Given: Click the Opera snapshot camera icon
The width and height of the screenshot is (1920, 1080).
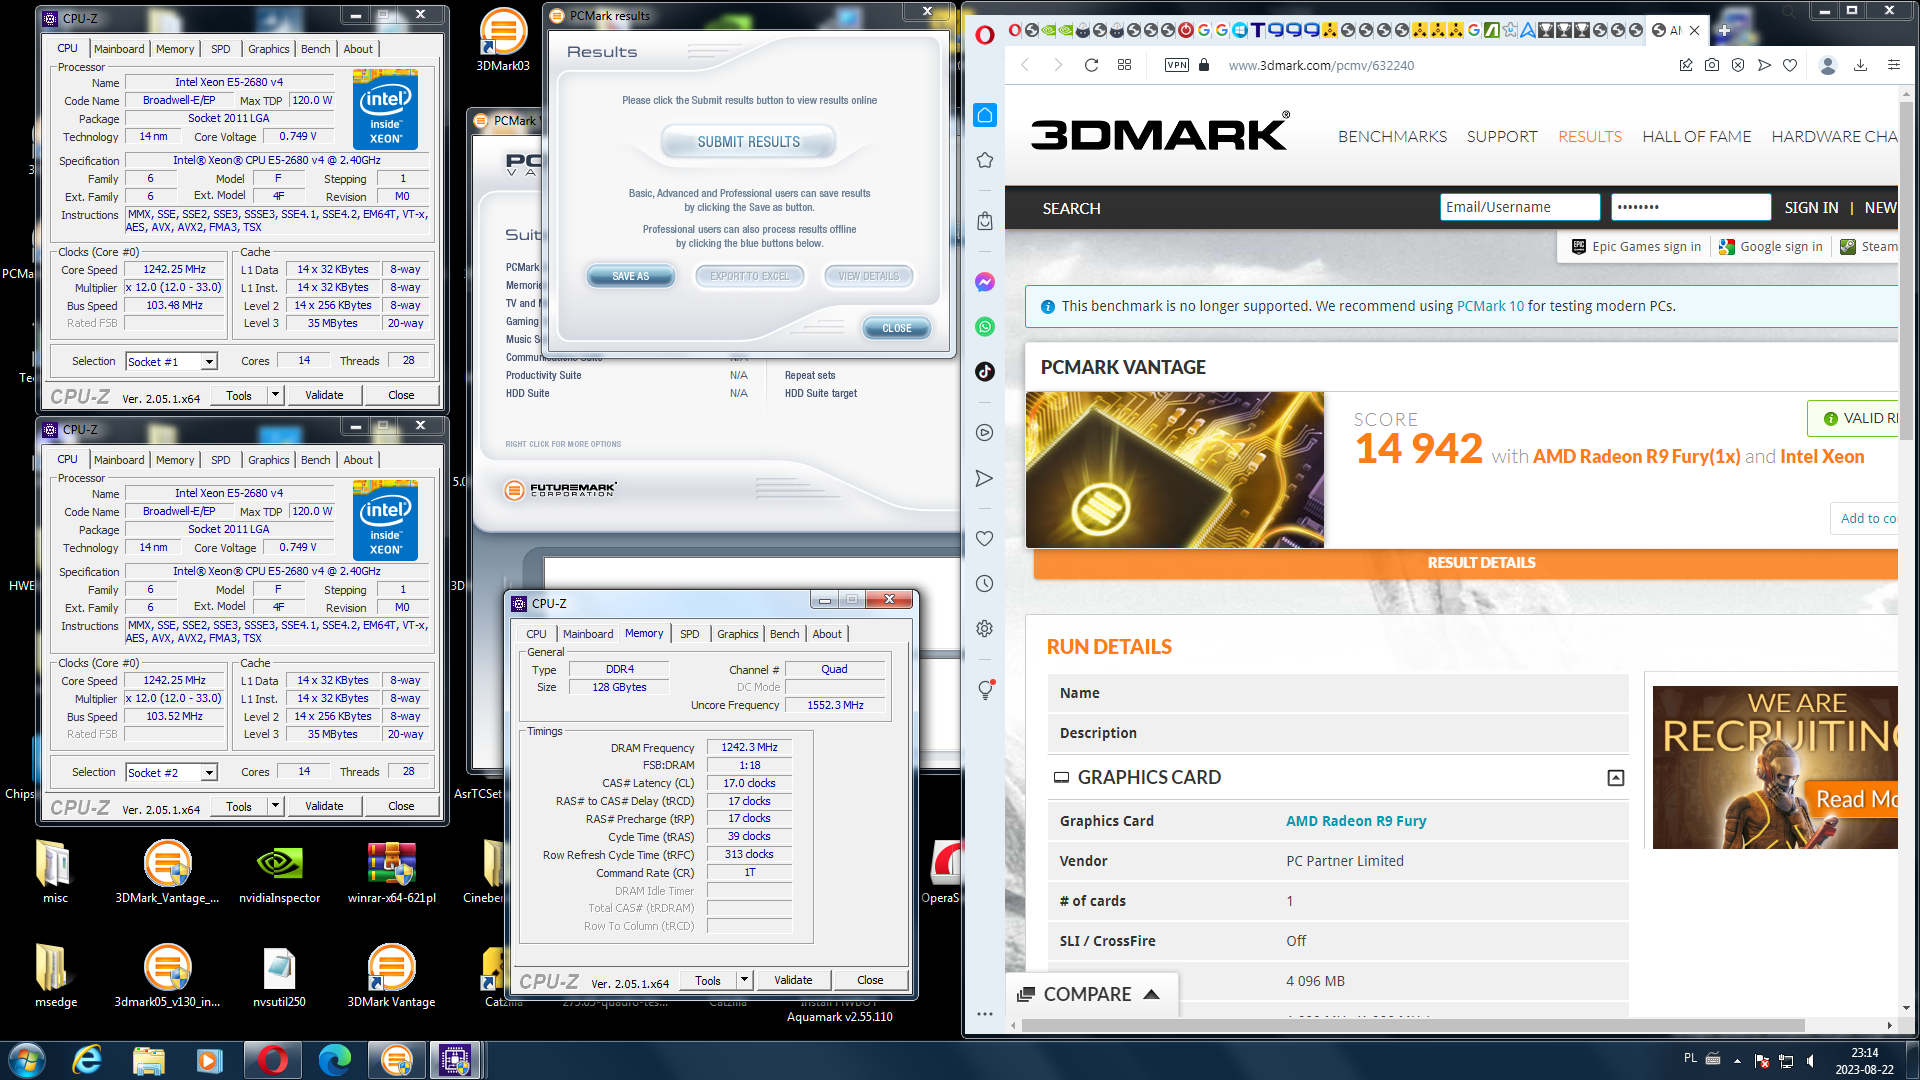Looking at the screenshot, I should pos(1712,65).
